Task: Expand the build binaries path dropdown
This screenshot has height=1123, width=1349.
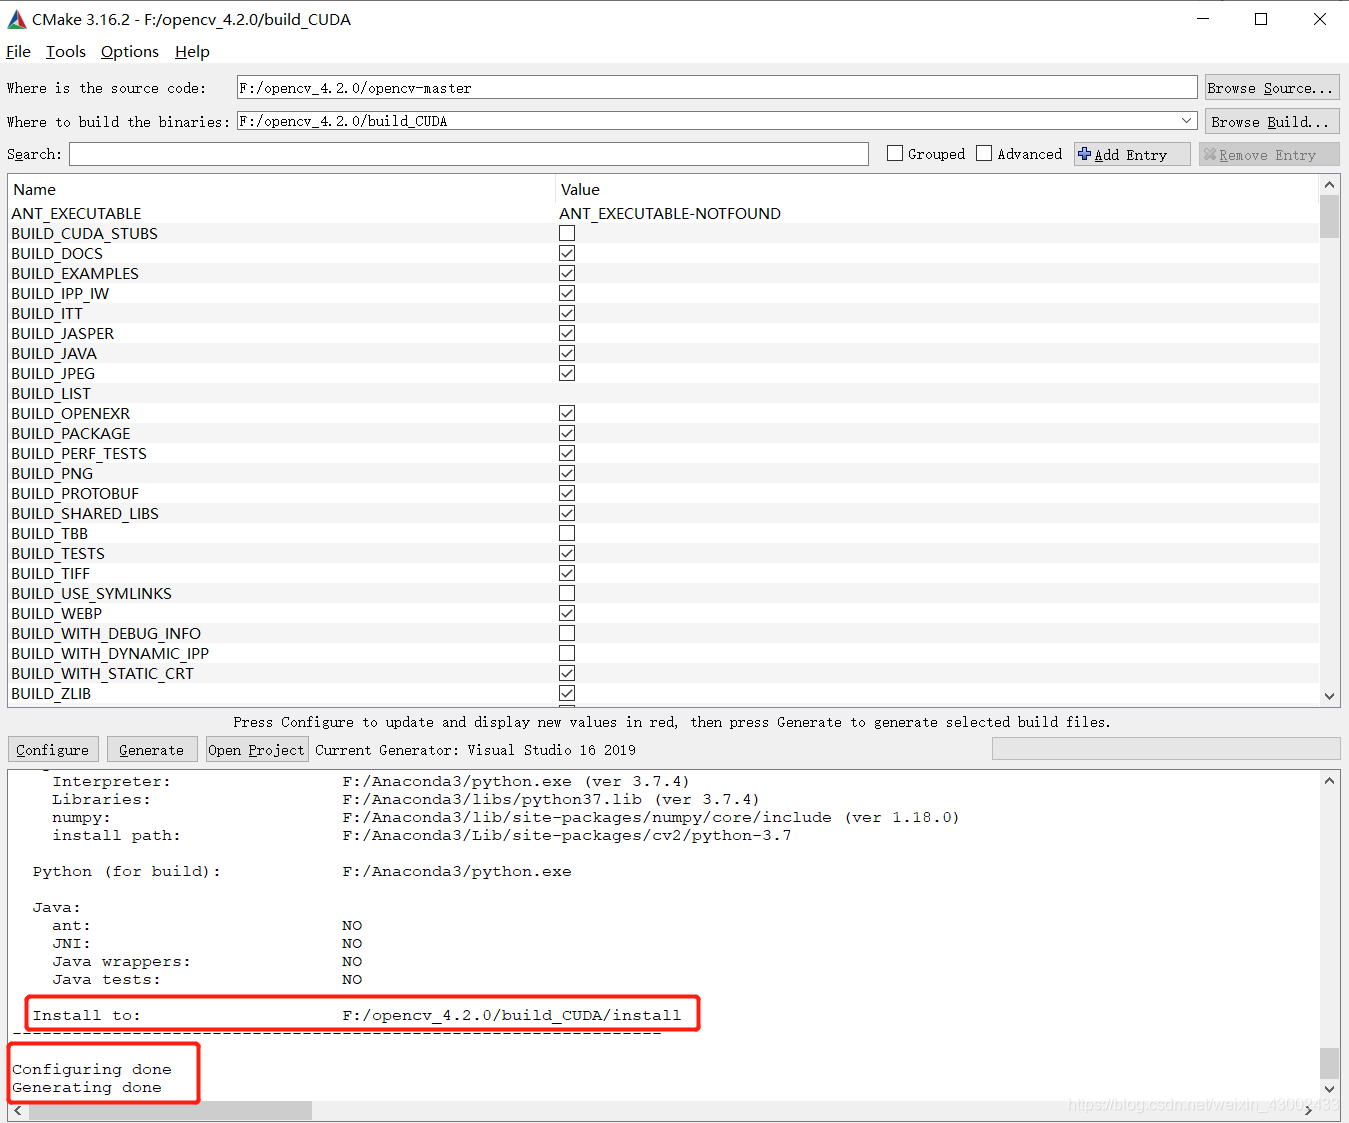Action: pyautogui.click(x=1187, y=121)
